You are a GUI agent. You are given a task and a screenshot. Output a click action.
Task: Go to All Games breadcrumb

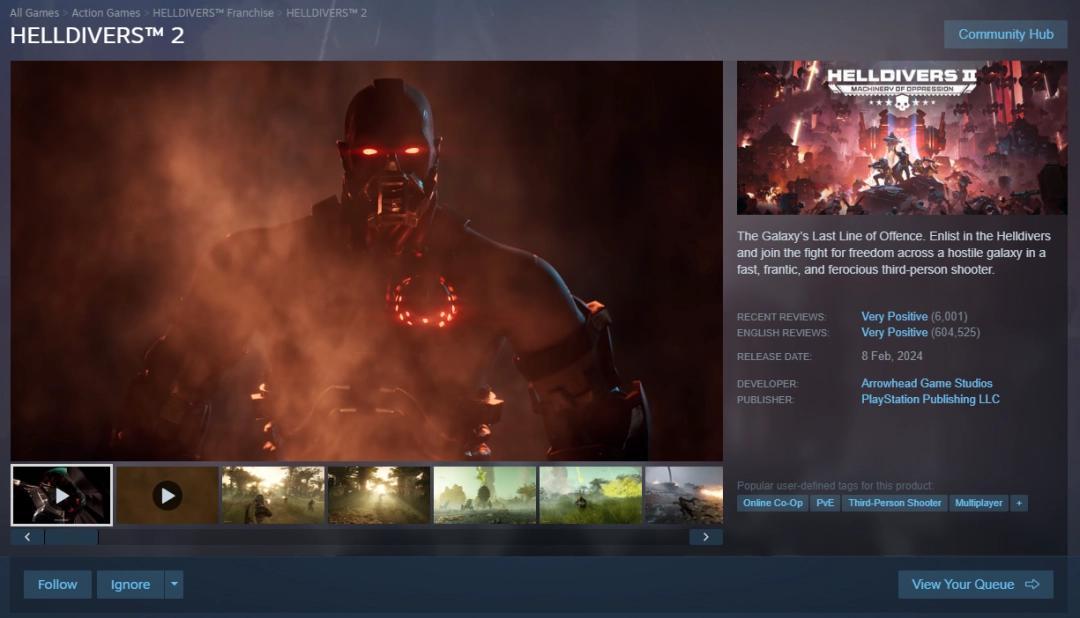34,13
